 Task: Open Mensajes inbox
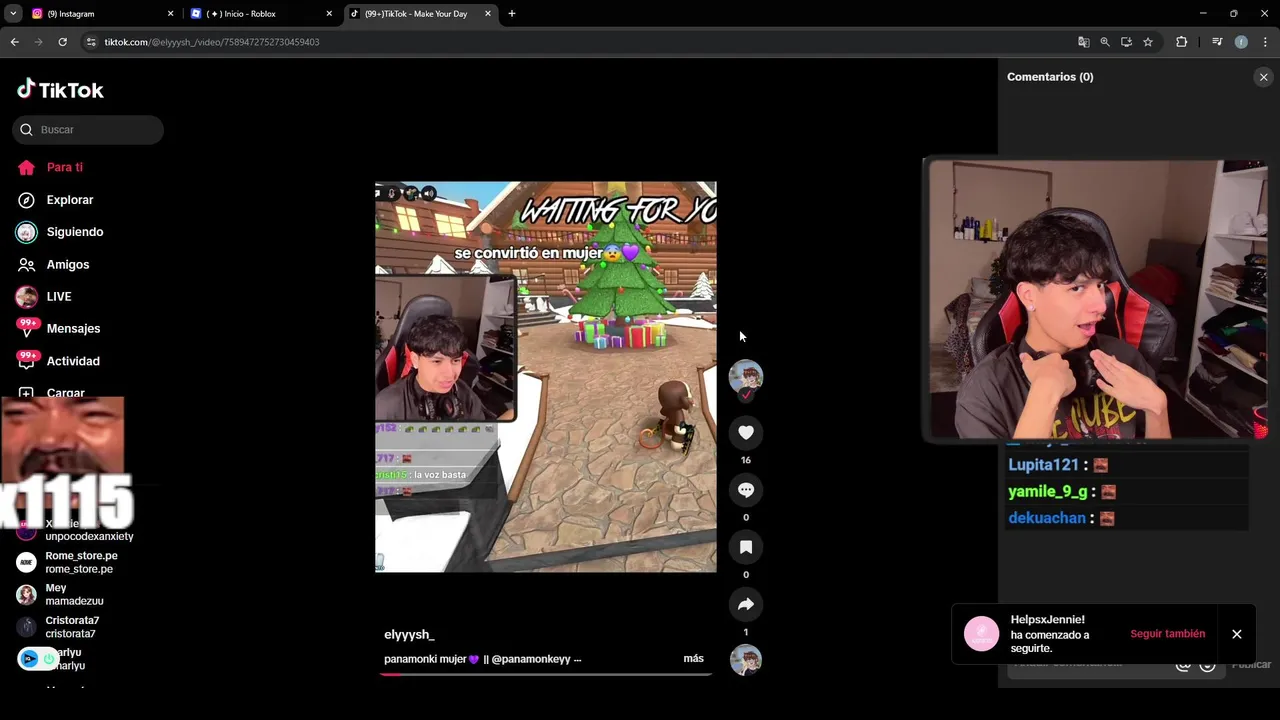point(73,328)
